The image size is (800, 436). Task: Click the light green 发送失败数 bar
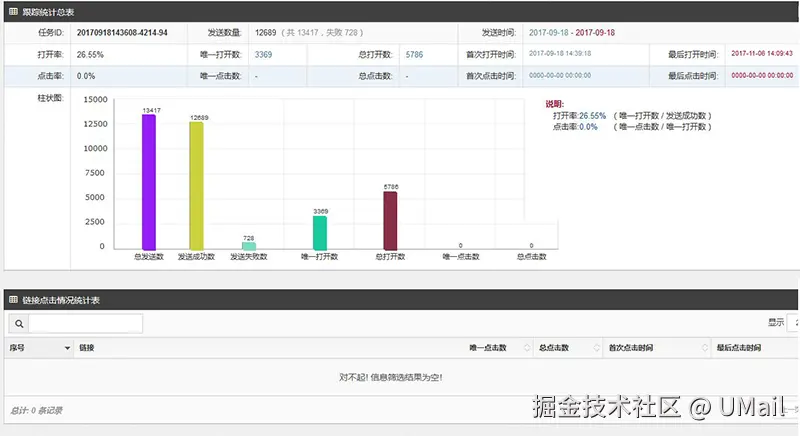point(248,246)
